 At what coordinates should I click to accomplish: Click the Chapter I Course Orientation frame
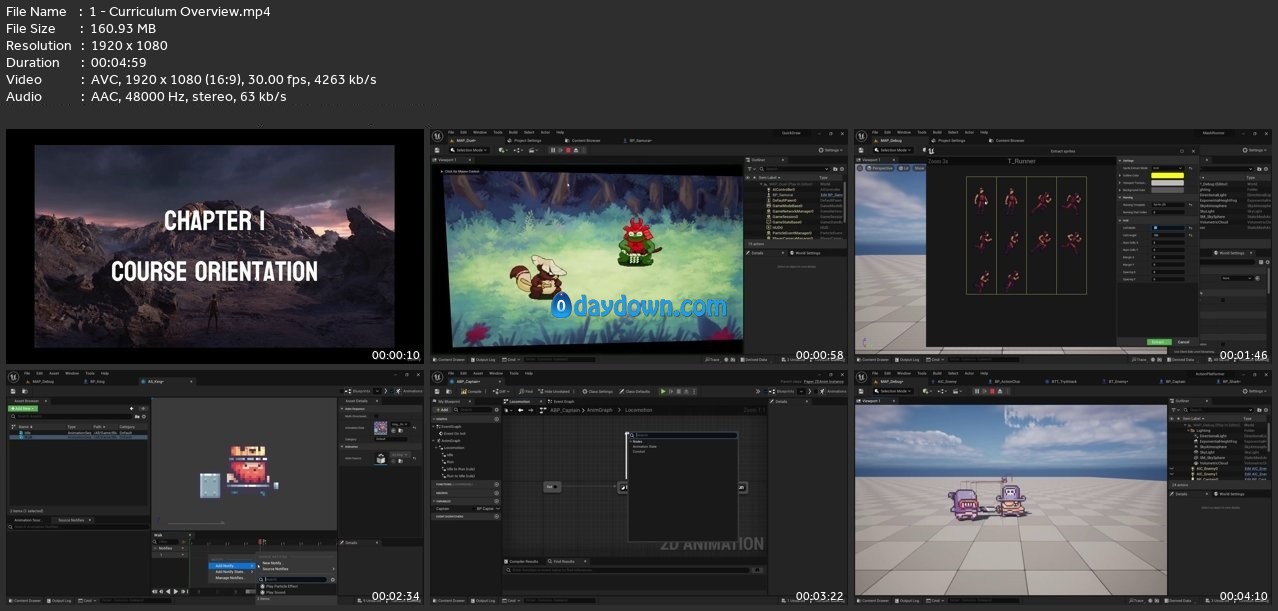pyautogui.click(x=215, y=247)
